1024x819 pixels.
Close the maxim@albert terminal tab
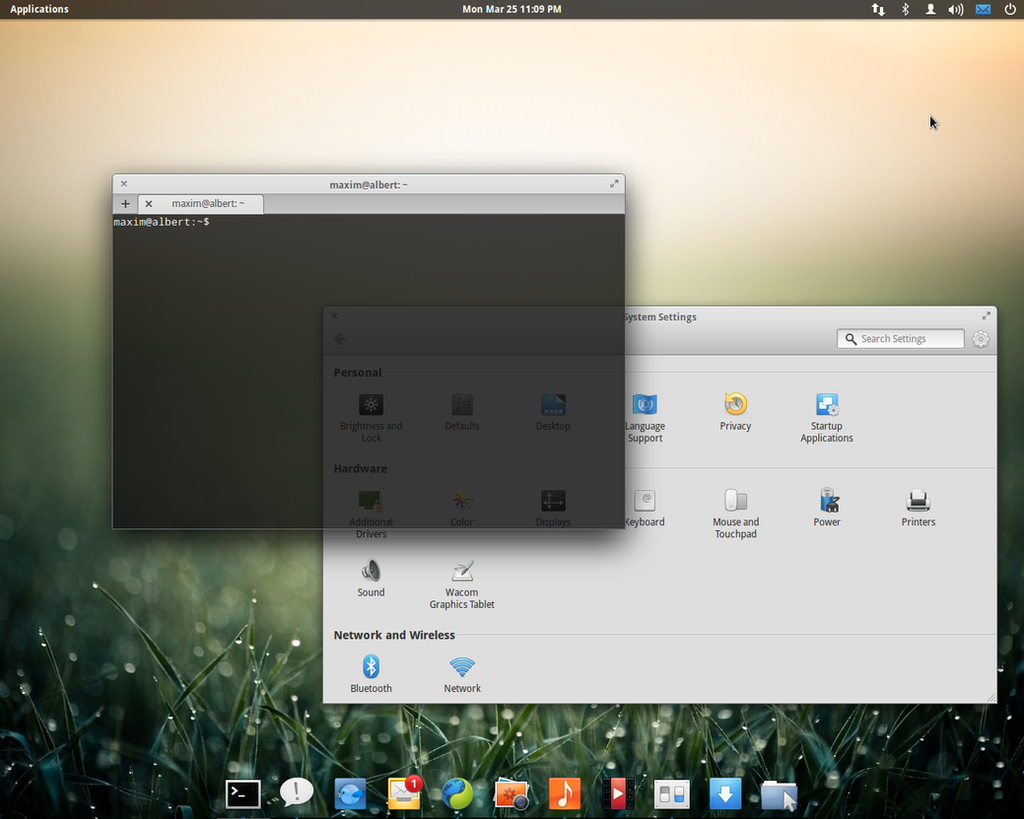click(x=148, y=204)
